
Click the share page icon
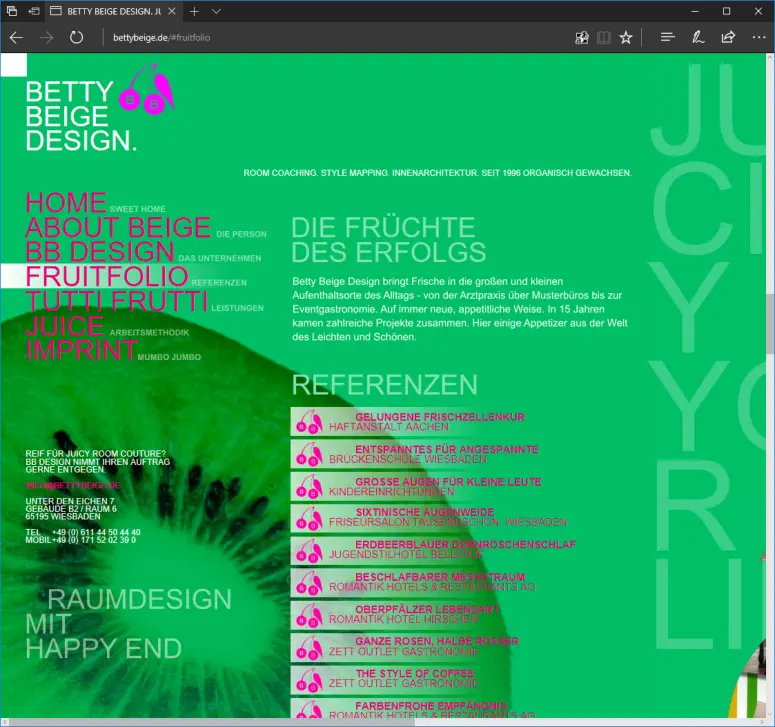click(728, 38)
